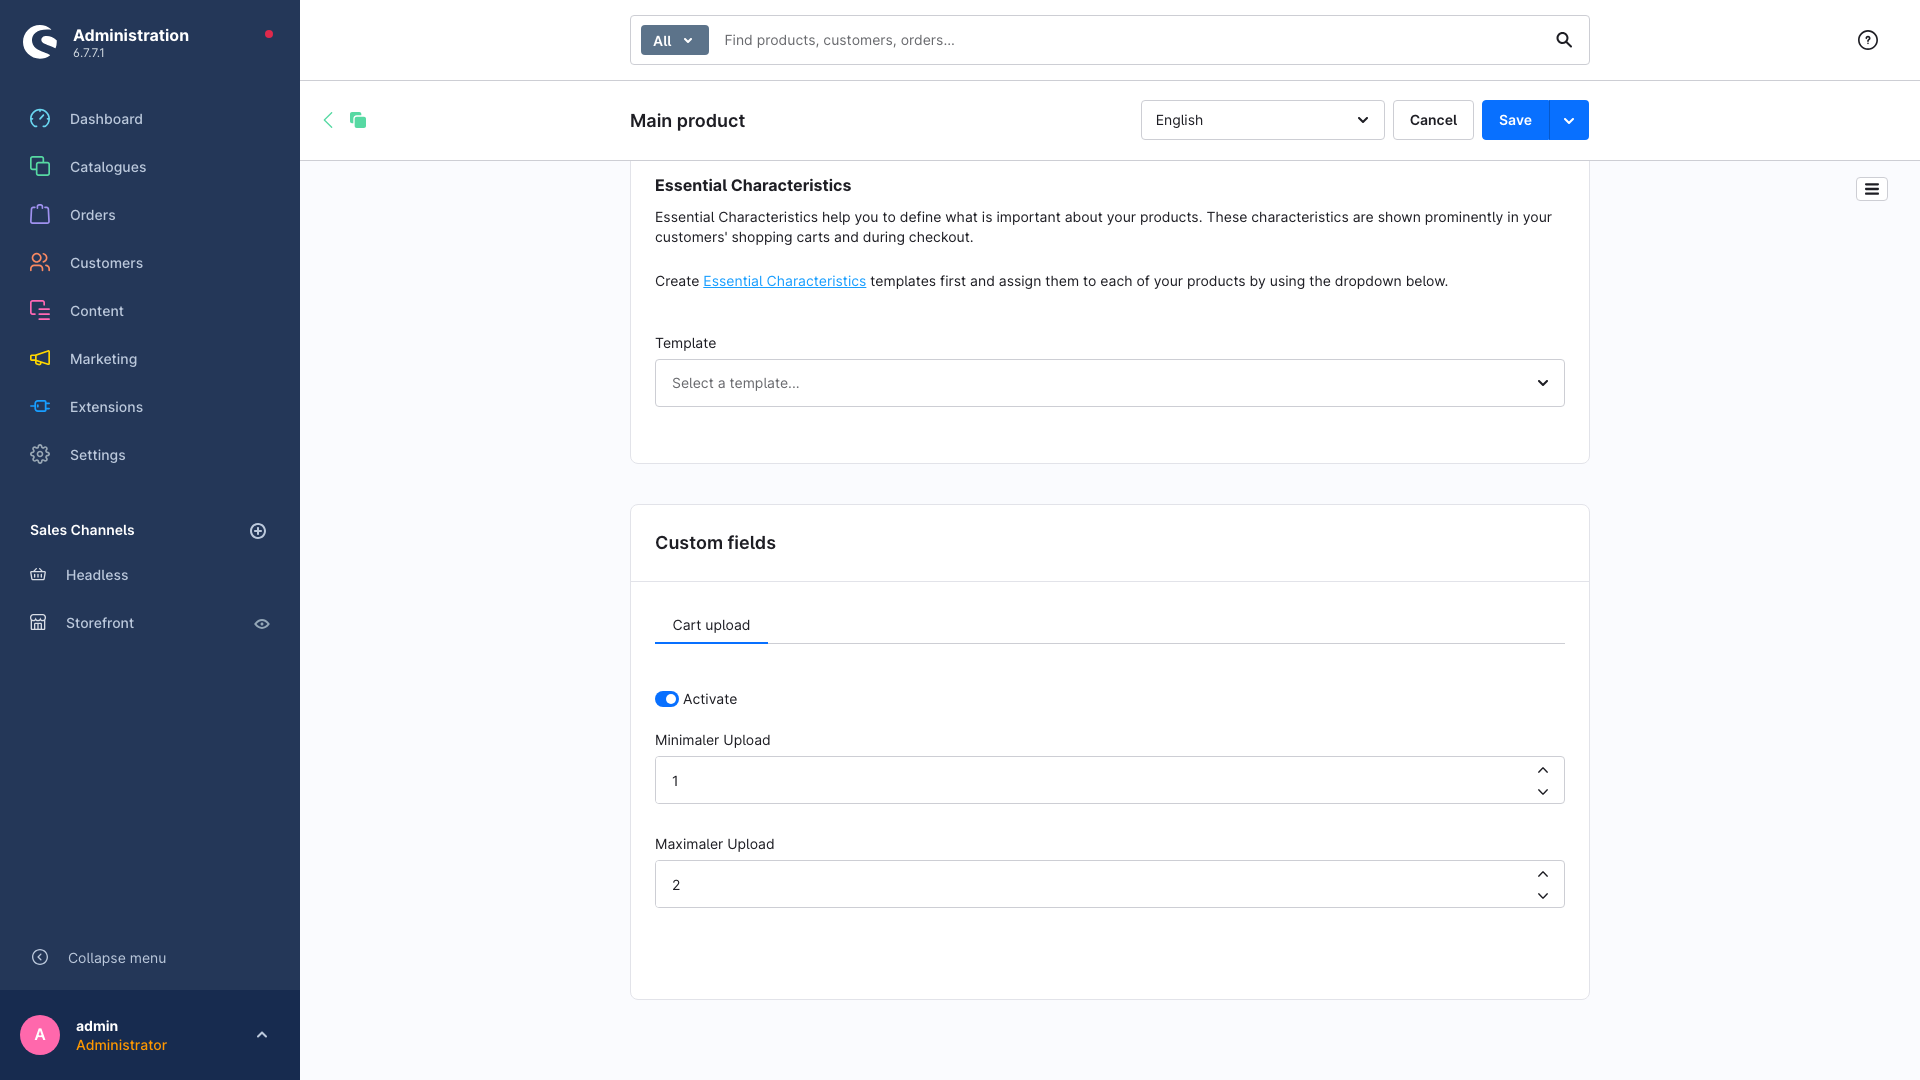Click the Find products search field

click(x=1130, y=40)
